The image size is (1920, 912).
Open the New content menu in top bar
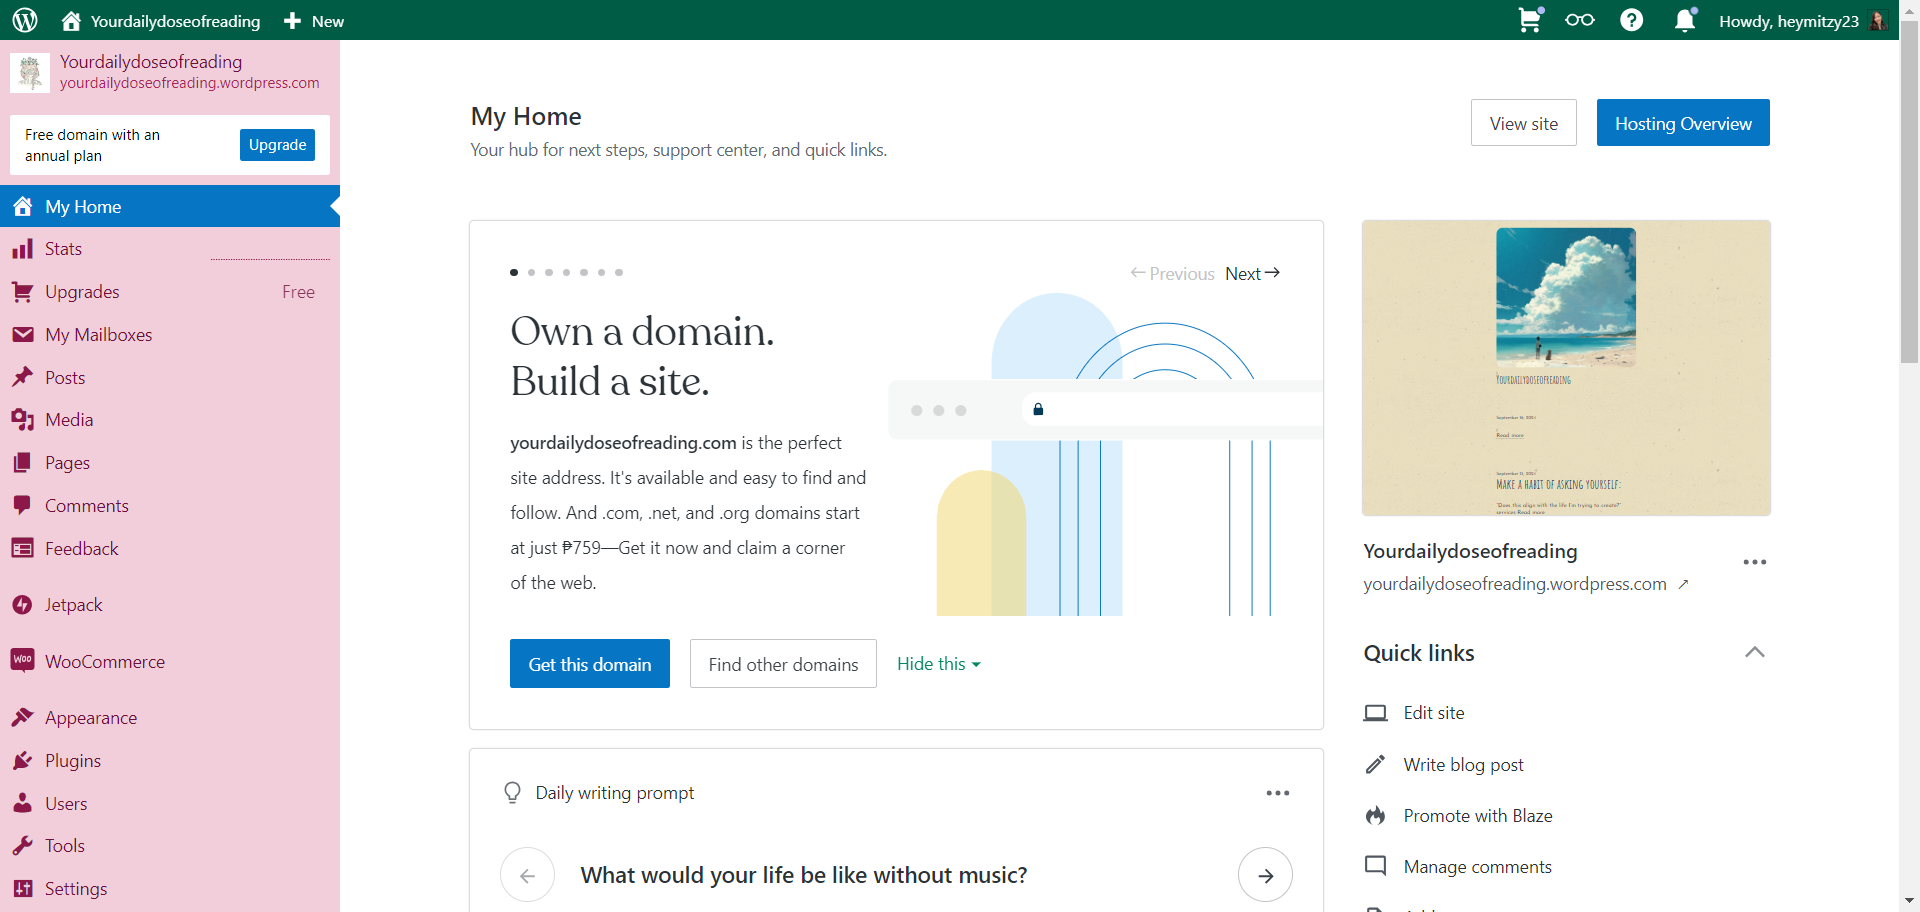[314, 21]
